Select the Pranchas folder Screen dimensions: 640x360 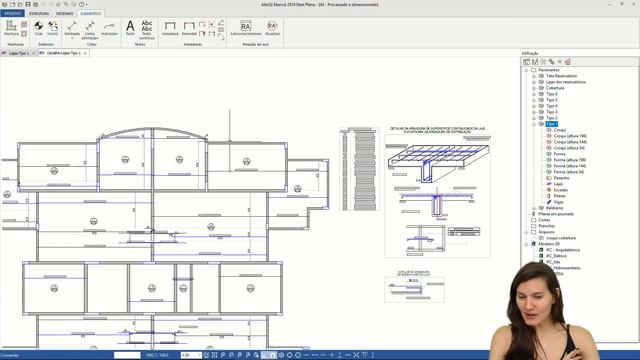coord(547,226)
